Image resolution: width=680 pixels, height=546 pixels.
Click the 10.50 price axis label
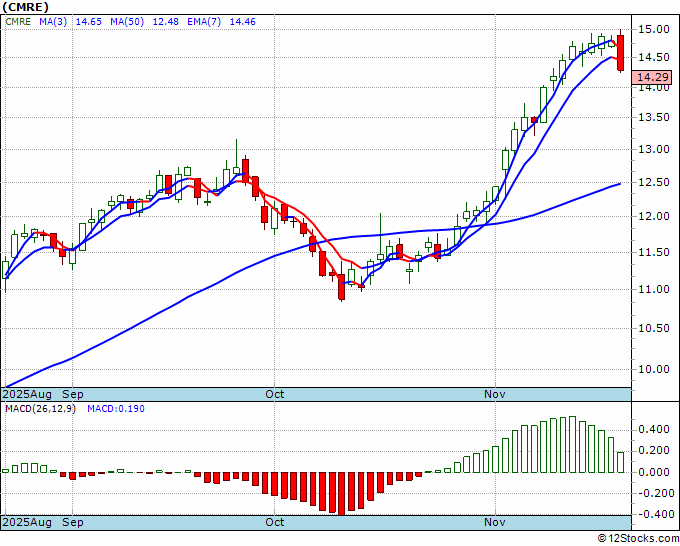point(654,328)
